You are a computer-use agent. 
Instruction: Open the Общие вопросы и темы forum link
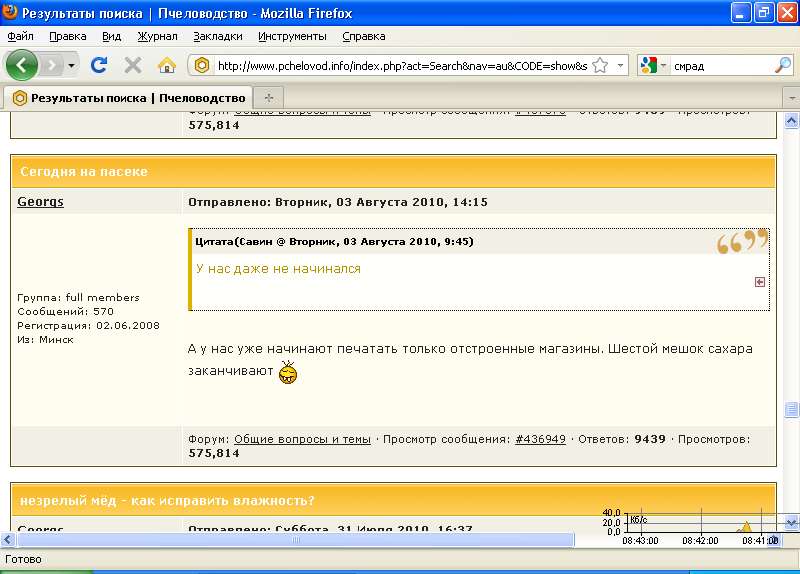(x=302, y=439)
